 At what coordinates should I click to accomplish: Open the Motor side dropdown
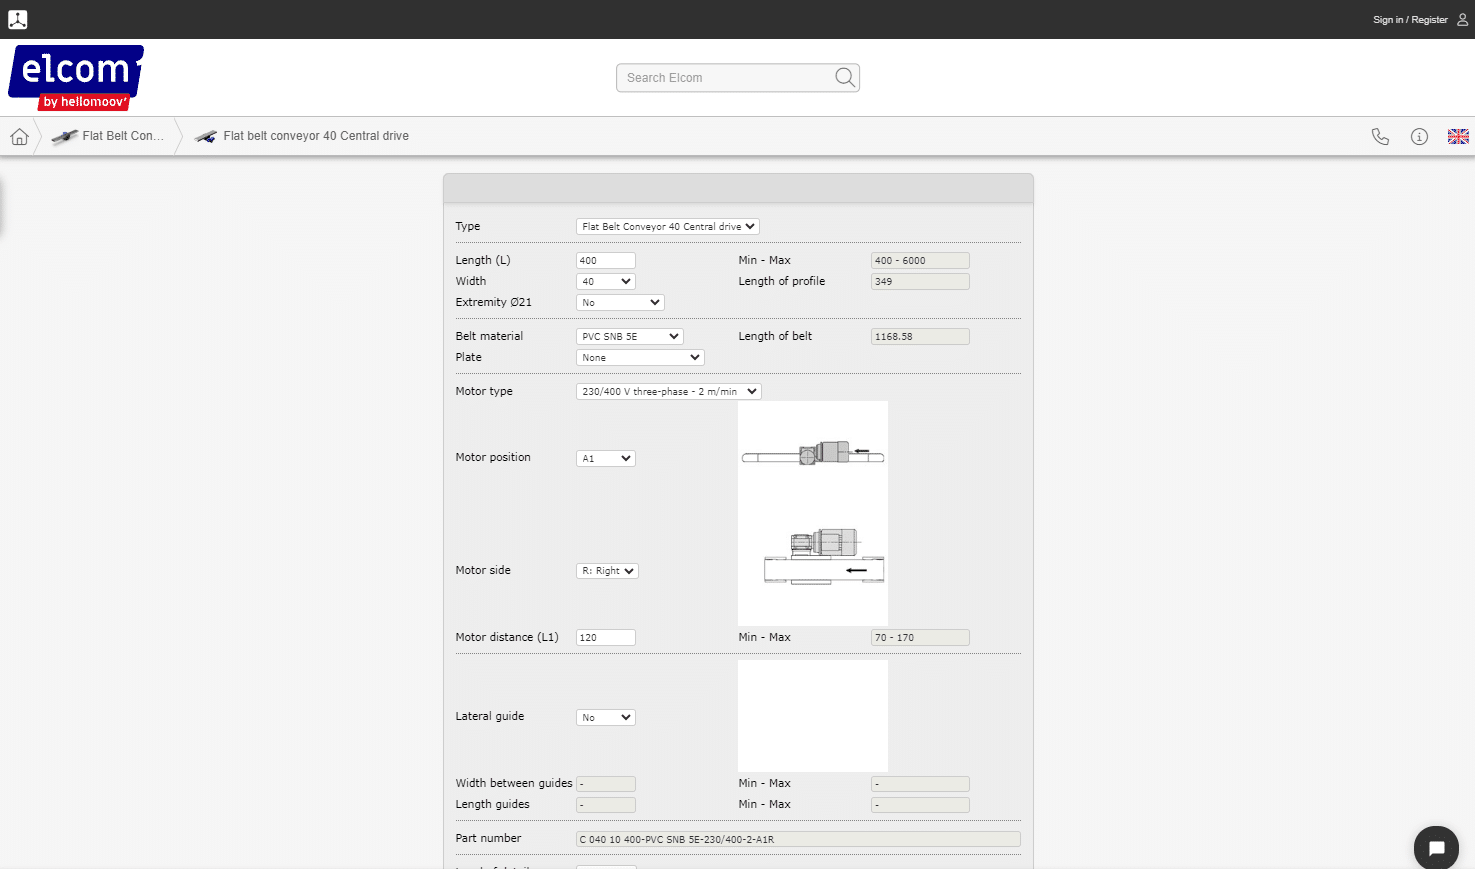pos(607,571)
